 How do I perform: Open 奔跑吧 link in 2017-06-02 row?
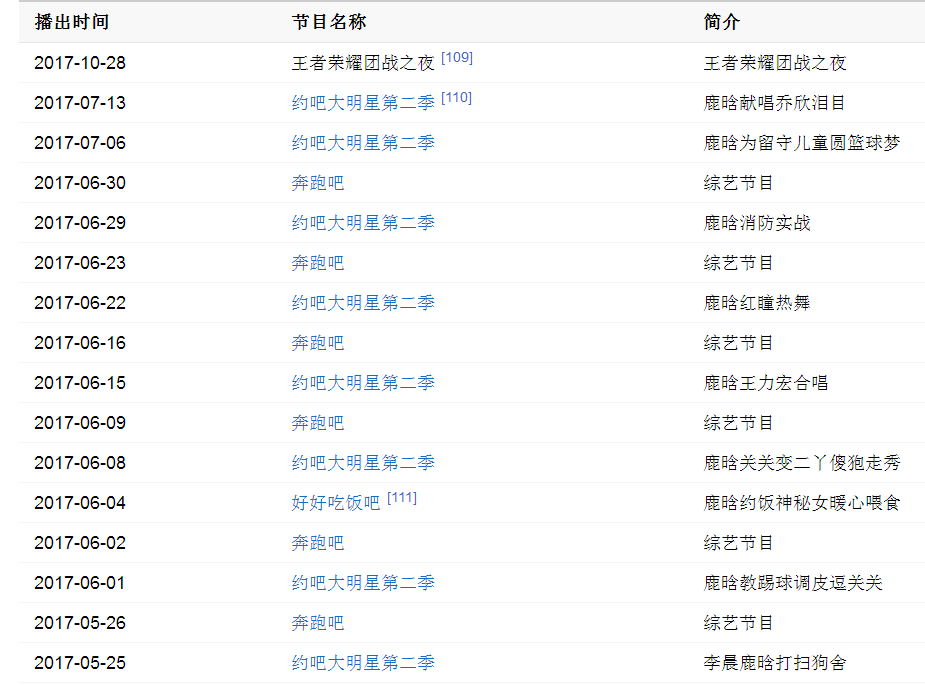[317, 543]
